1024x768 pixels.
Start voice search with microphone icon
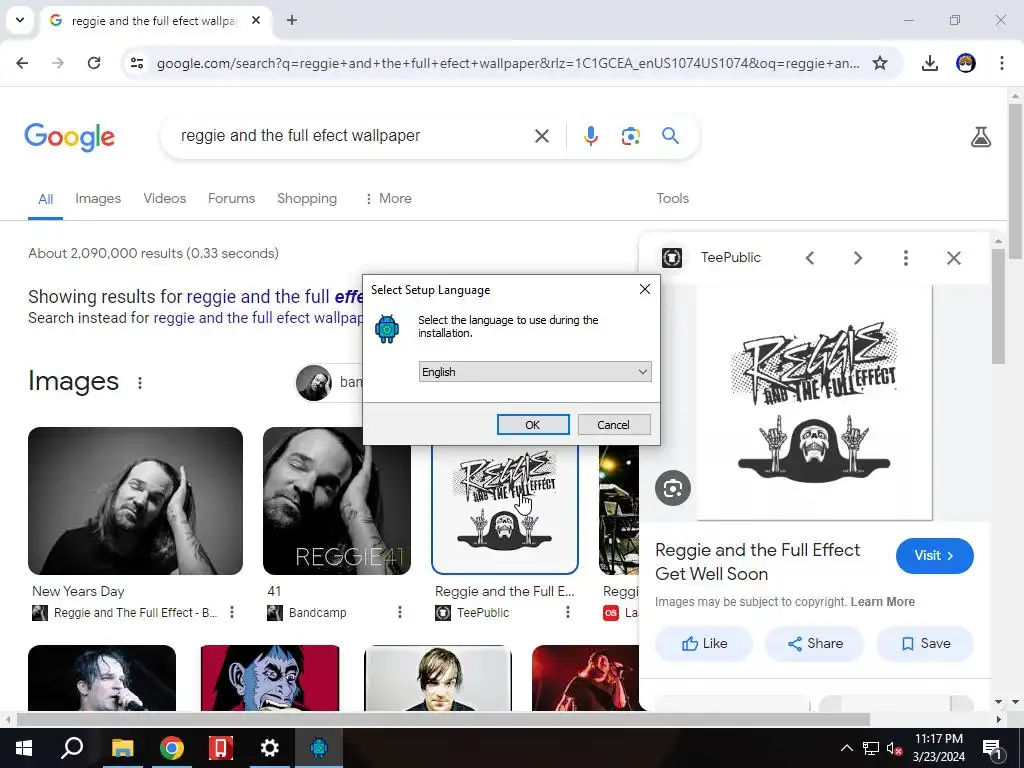(590, 136)
